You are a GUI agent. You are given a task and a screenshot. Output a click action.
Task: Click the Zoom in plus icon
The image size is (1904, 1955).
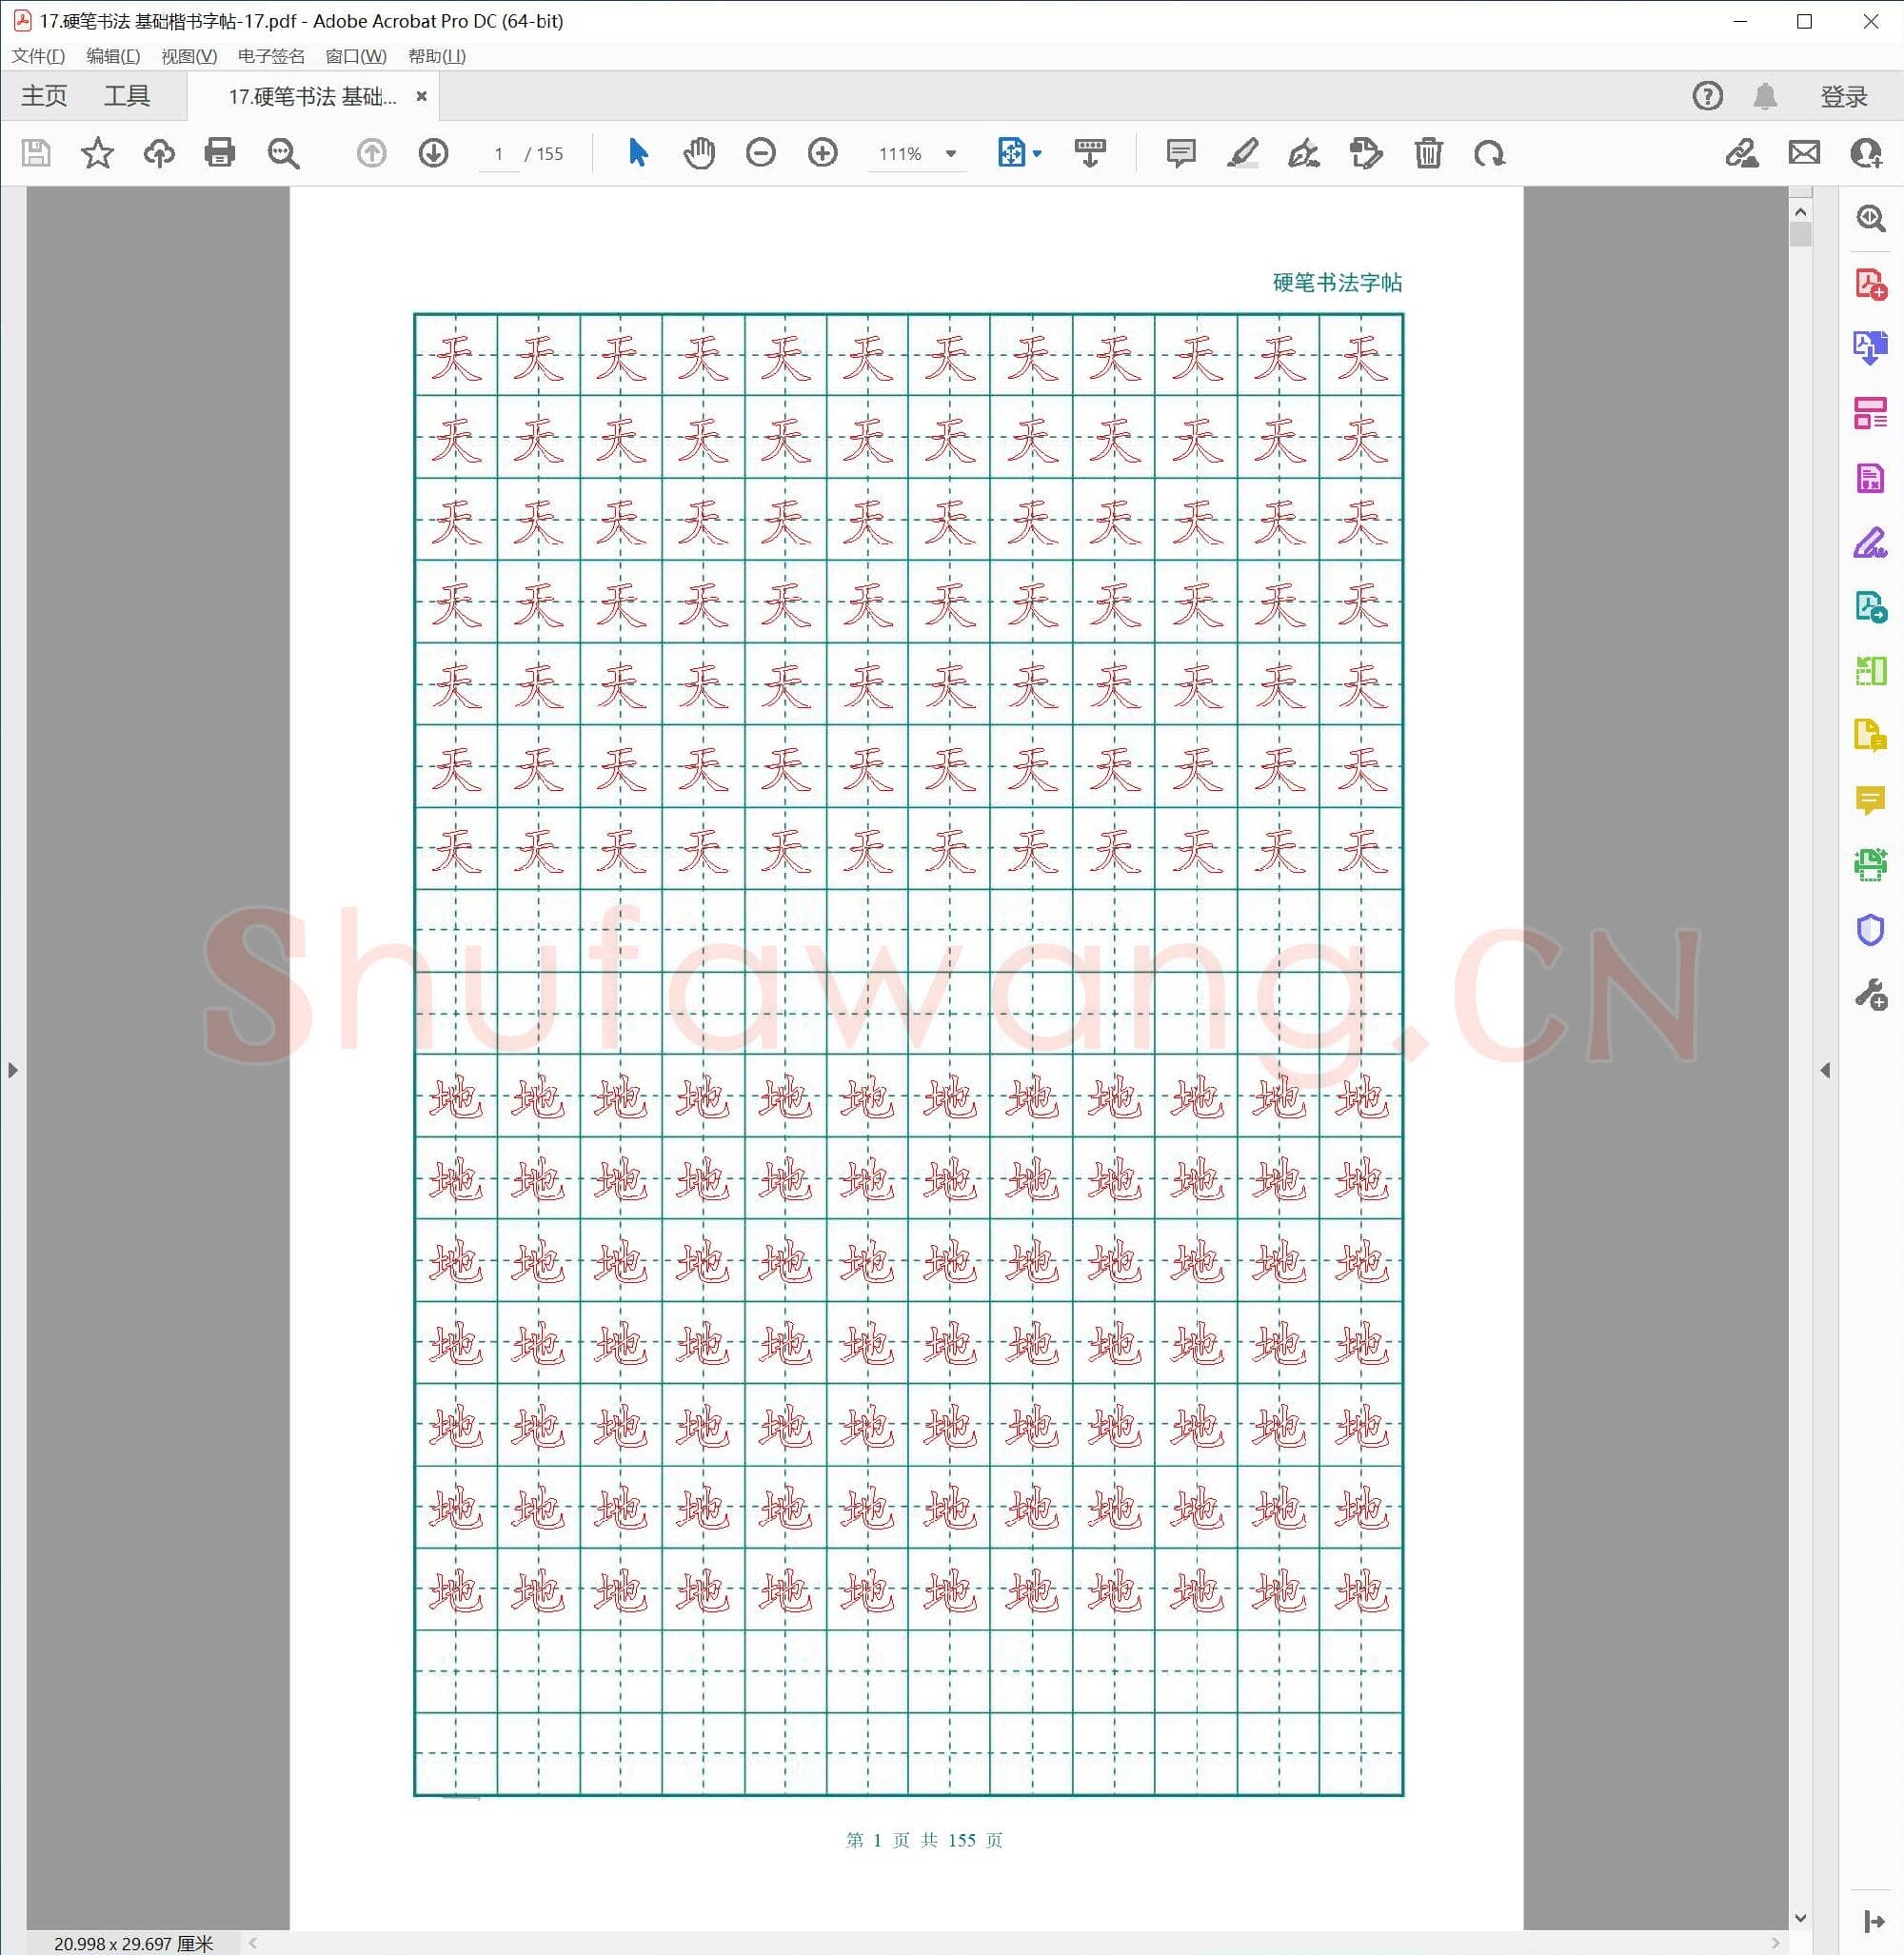(x=822, y=153)
